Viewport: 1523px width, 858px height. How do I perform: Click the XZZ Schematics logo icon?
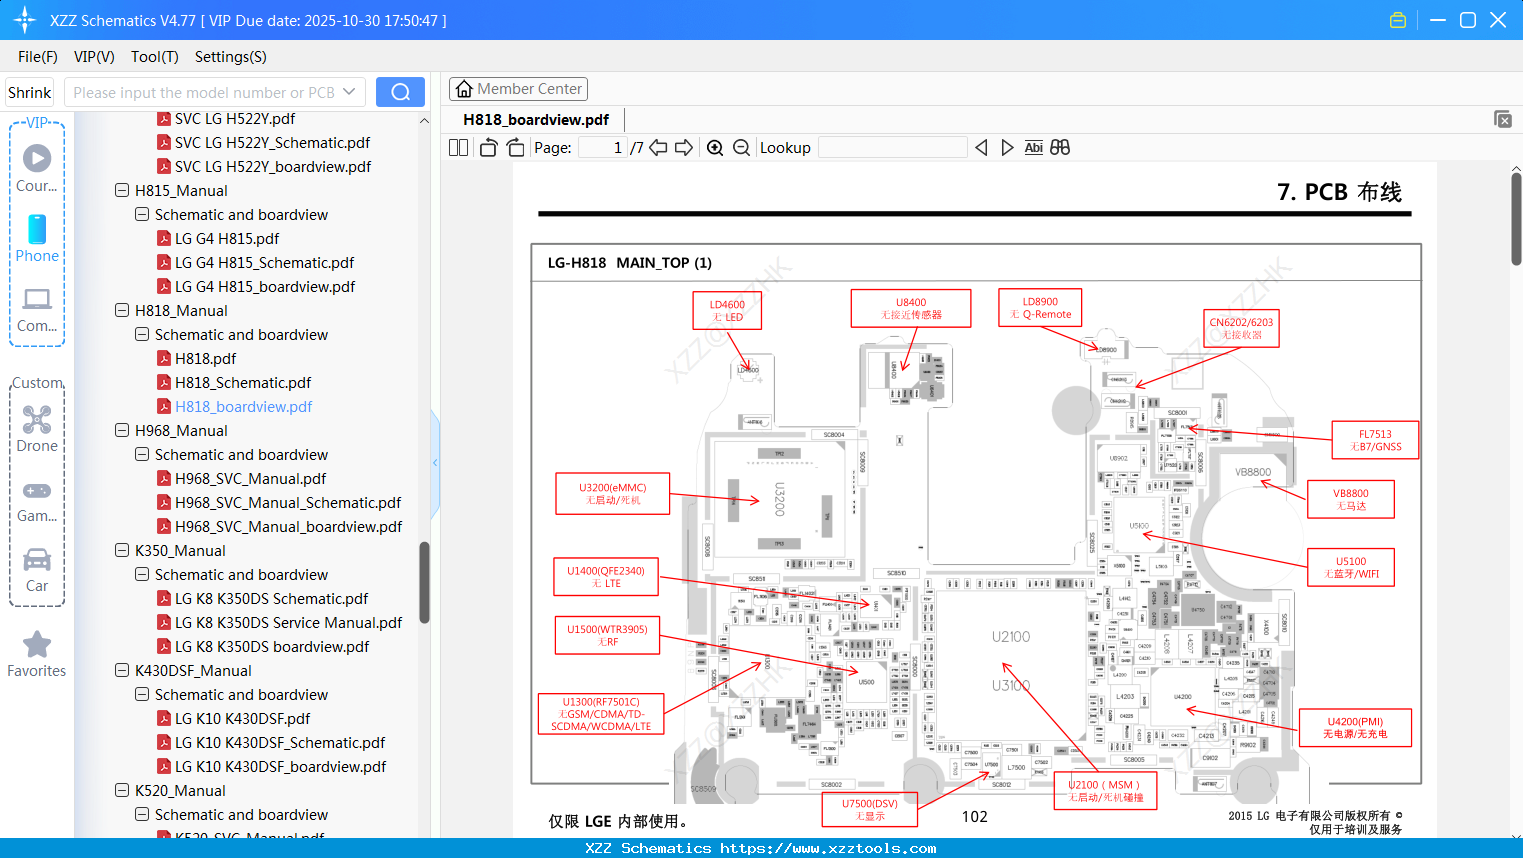(x=25, y=20)
